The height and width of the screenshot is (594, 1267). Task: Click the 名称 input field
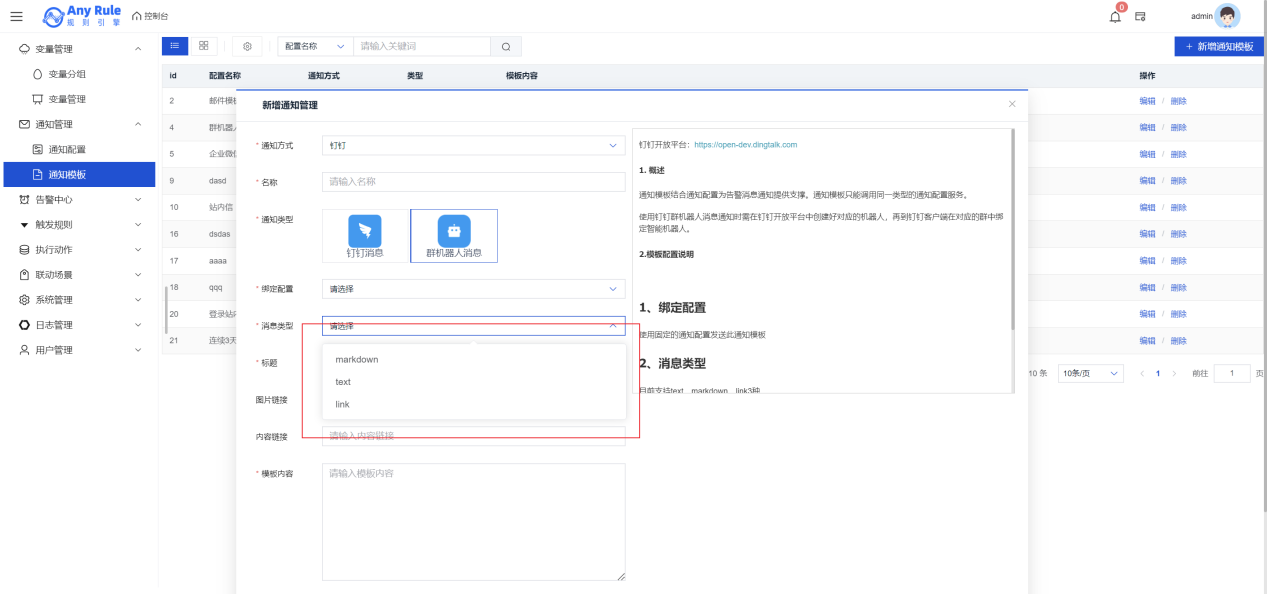473,182
